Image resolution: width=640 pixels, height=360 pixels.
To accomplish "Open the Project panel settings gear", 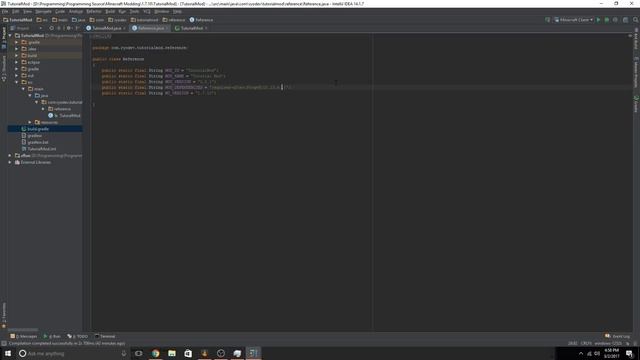I will 69,28.
